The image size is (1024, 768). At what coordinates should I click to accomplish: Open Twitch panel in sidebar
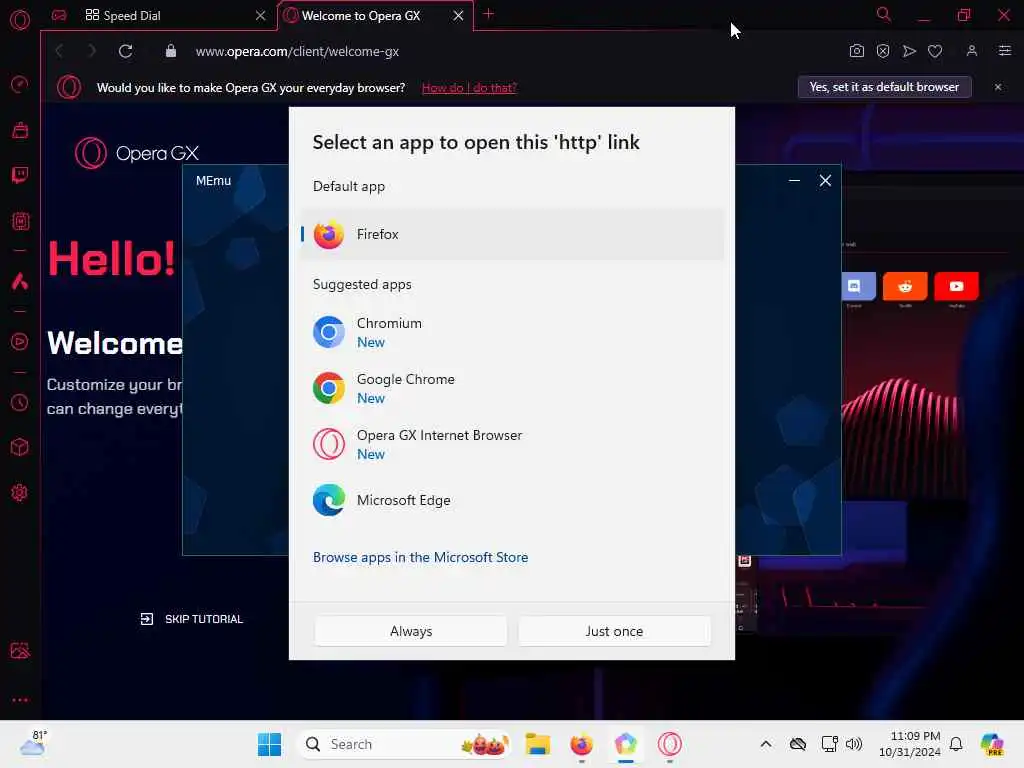(20, 175)
